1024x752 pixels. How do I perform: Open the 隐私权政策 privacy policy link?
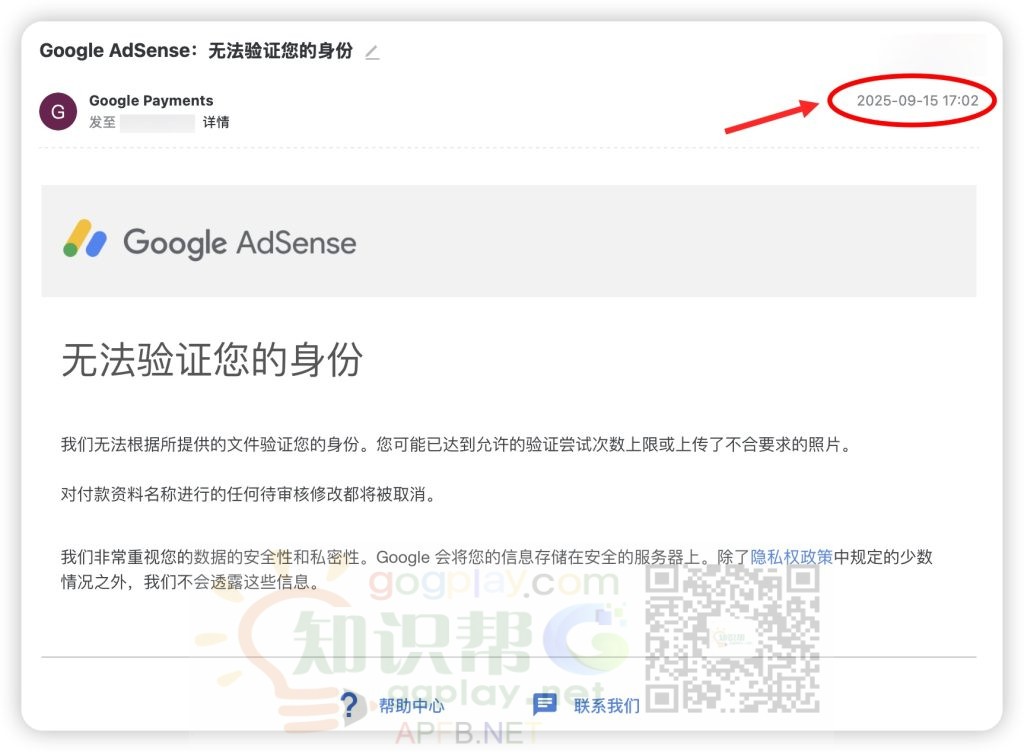point(792,557)
